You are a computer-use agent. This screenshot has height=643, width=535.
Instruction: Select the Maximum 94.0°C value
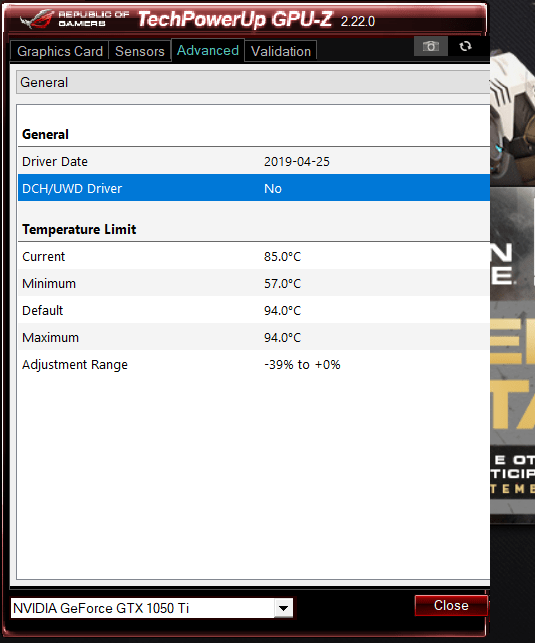pyautogui.click(x=282, y=338)
